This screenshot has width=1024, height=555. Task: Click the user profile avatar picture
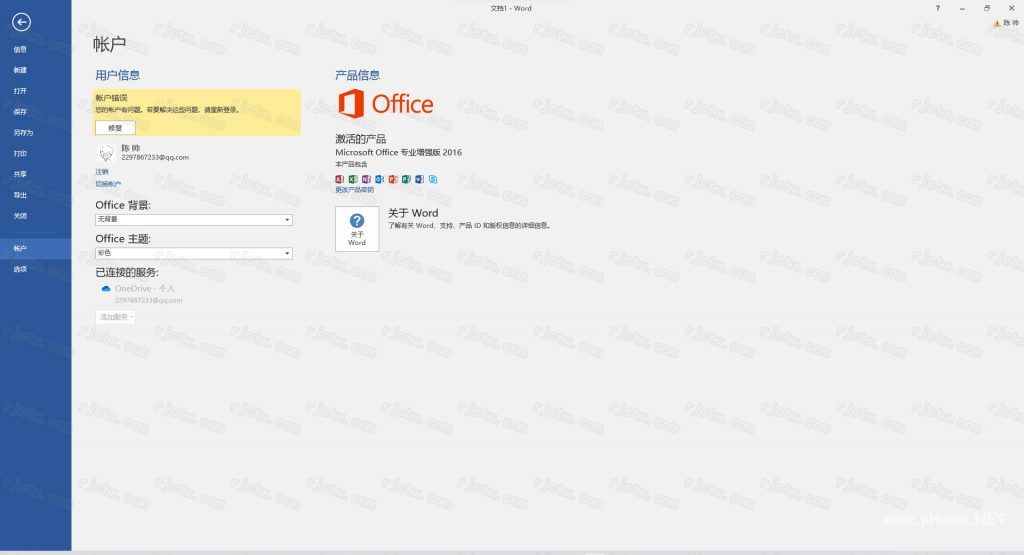106,153
